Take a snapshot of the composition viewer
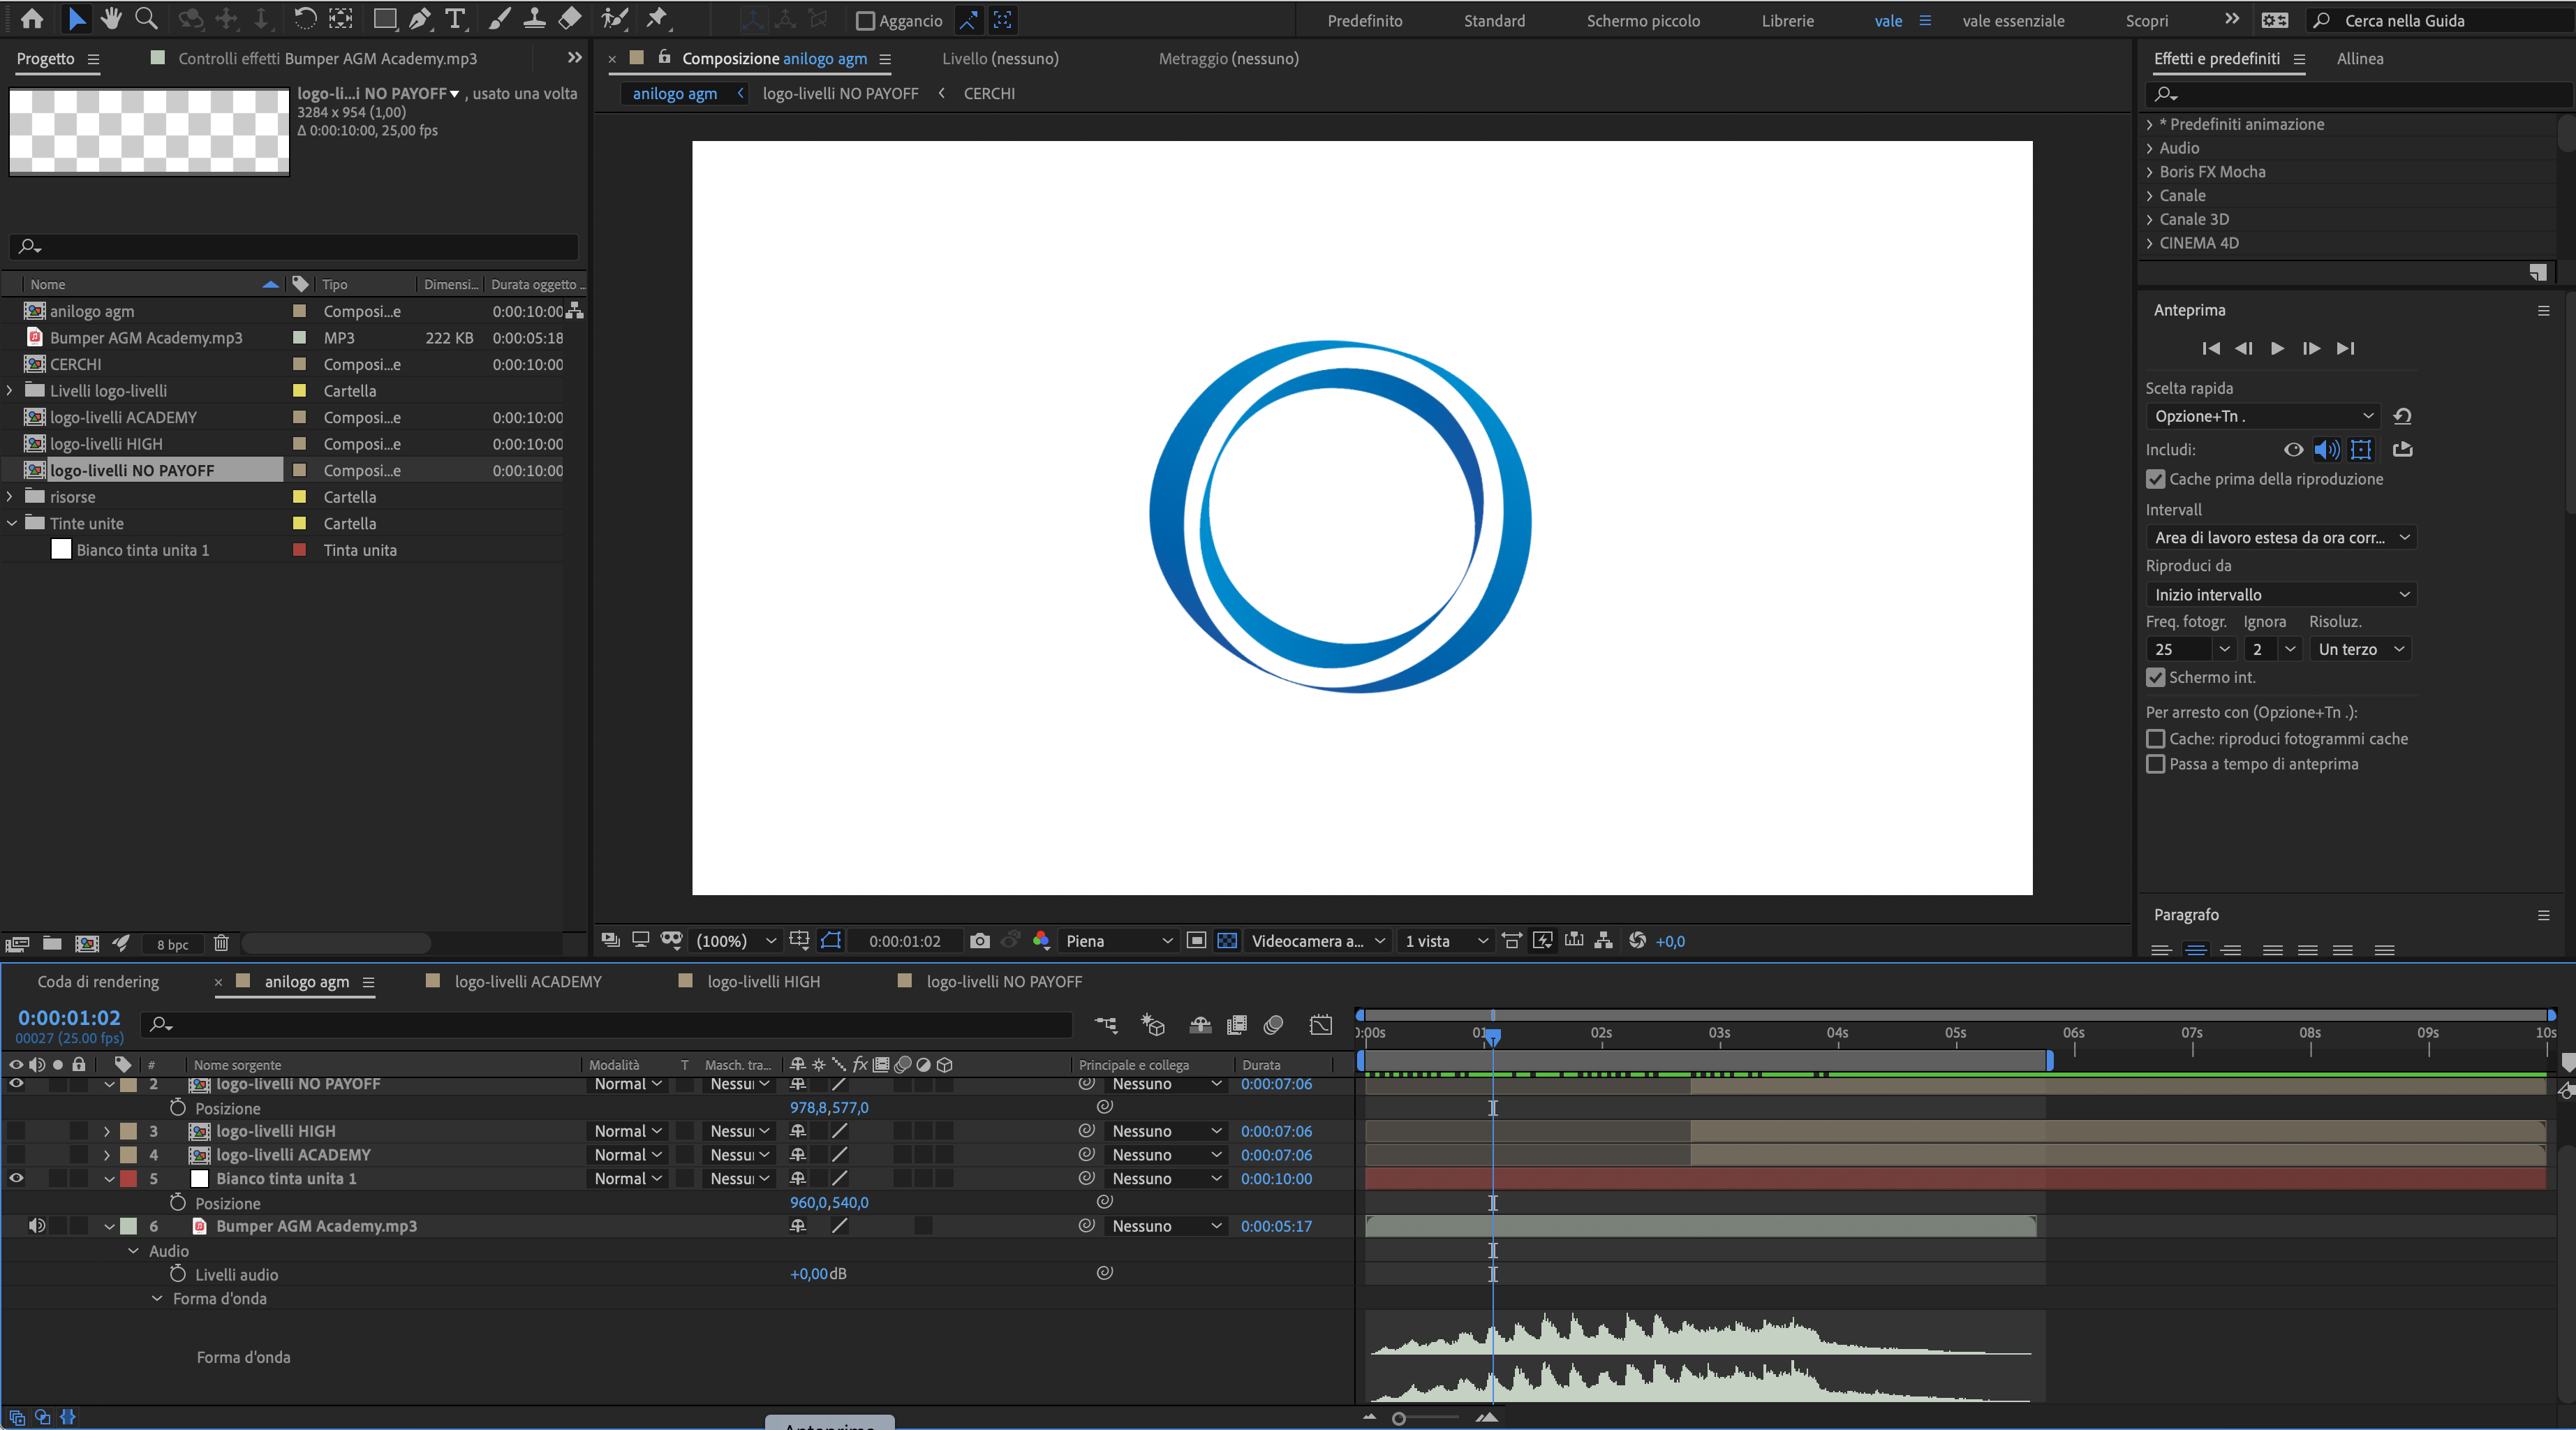This screenshot has height=1430, width=2576. [979, 940]
